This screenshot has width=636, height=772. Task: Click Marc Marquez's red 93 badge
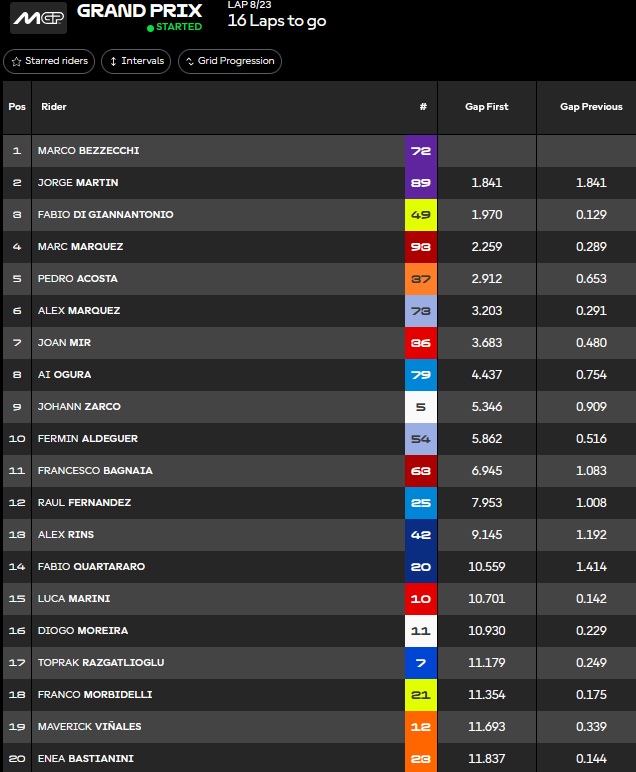click(421, 247)
